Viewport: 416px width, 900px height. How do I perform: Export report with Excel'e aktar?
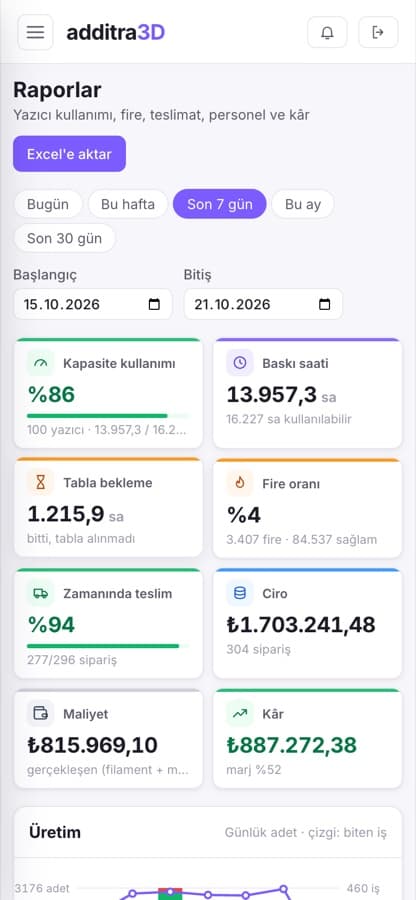69,154
